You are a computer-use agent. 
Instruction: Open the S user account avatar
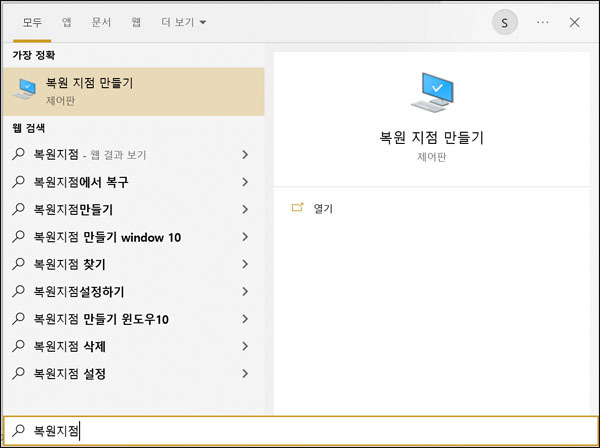coord(504,23)
